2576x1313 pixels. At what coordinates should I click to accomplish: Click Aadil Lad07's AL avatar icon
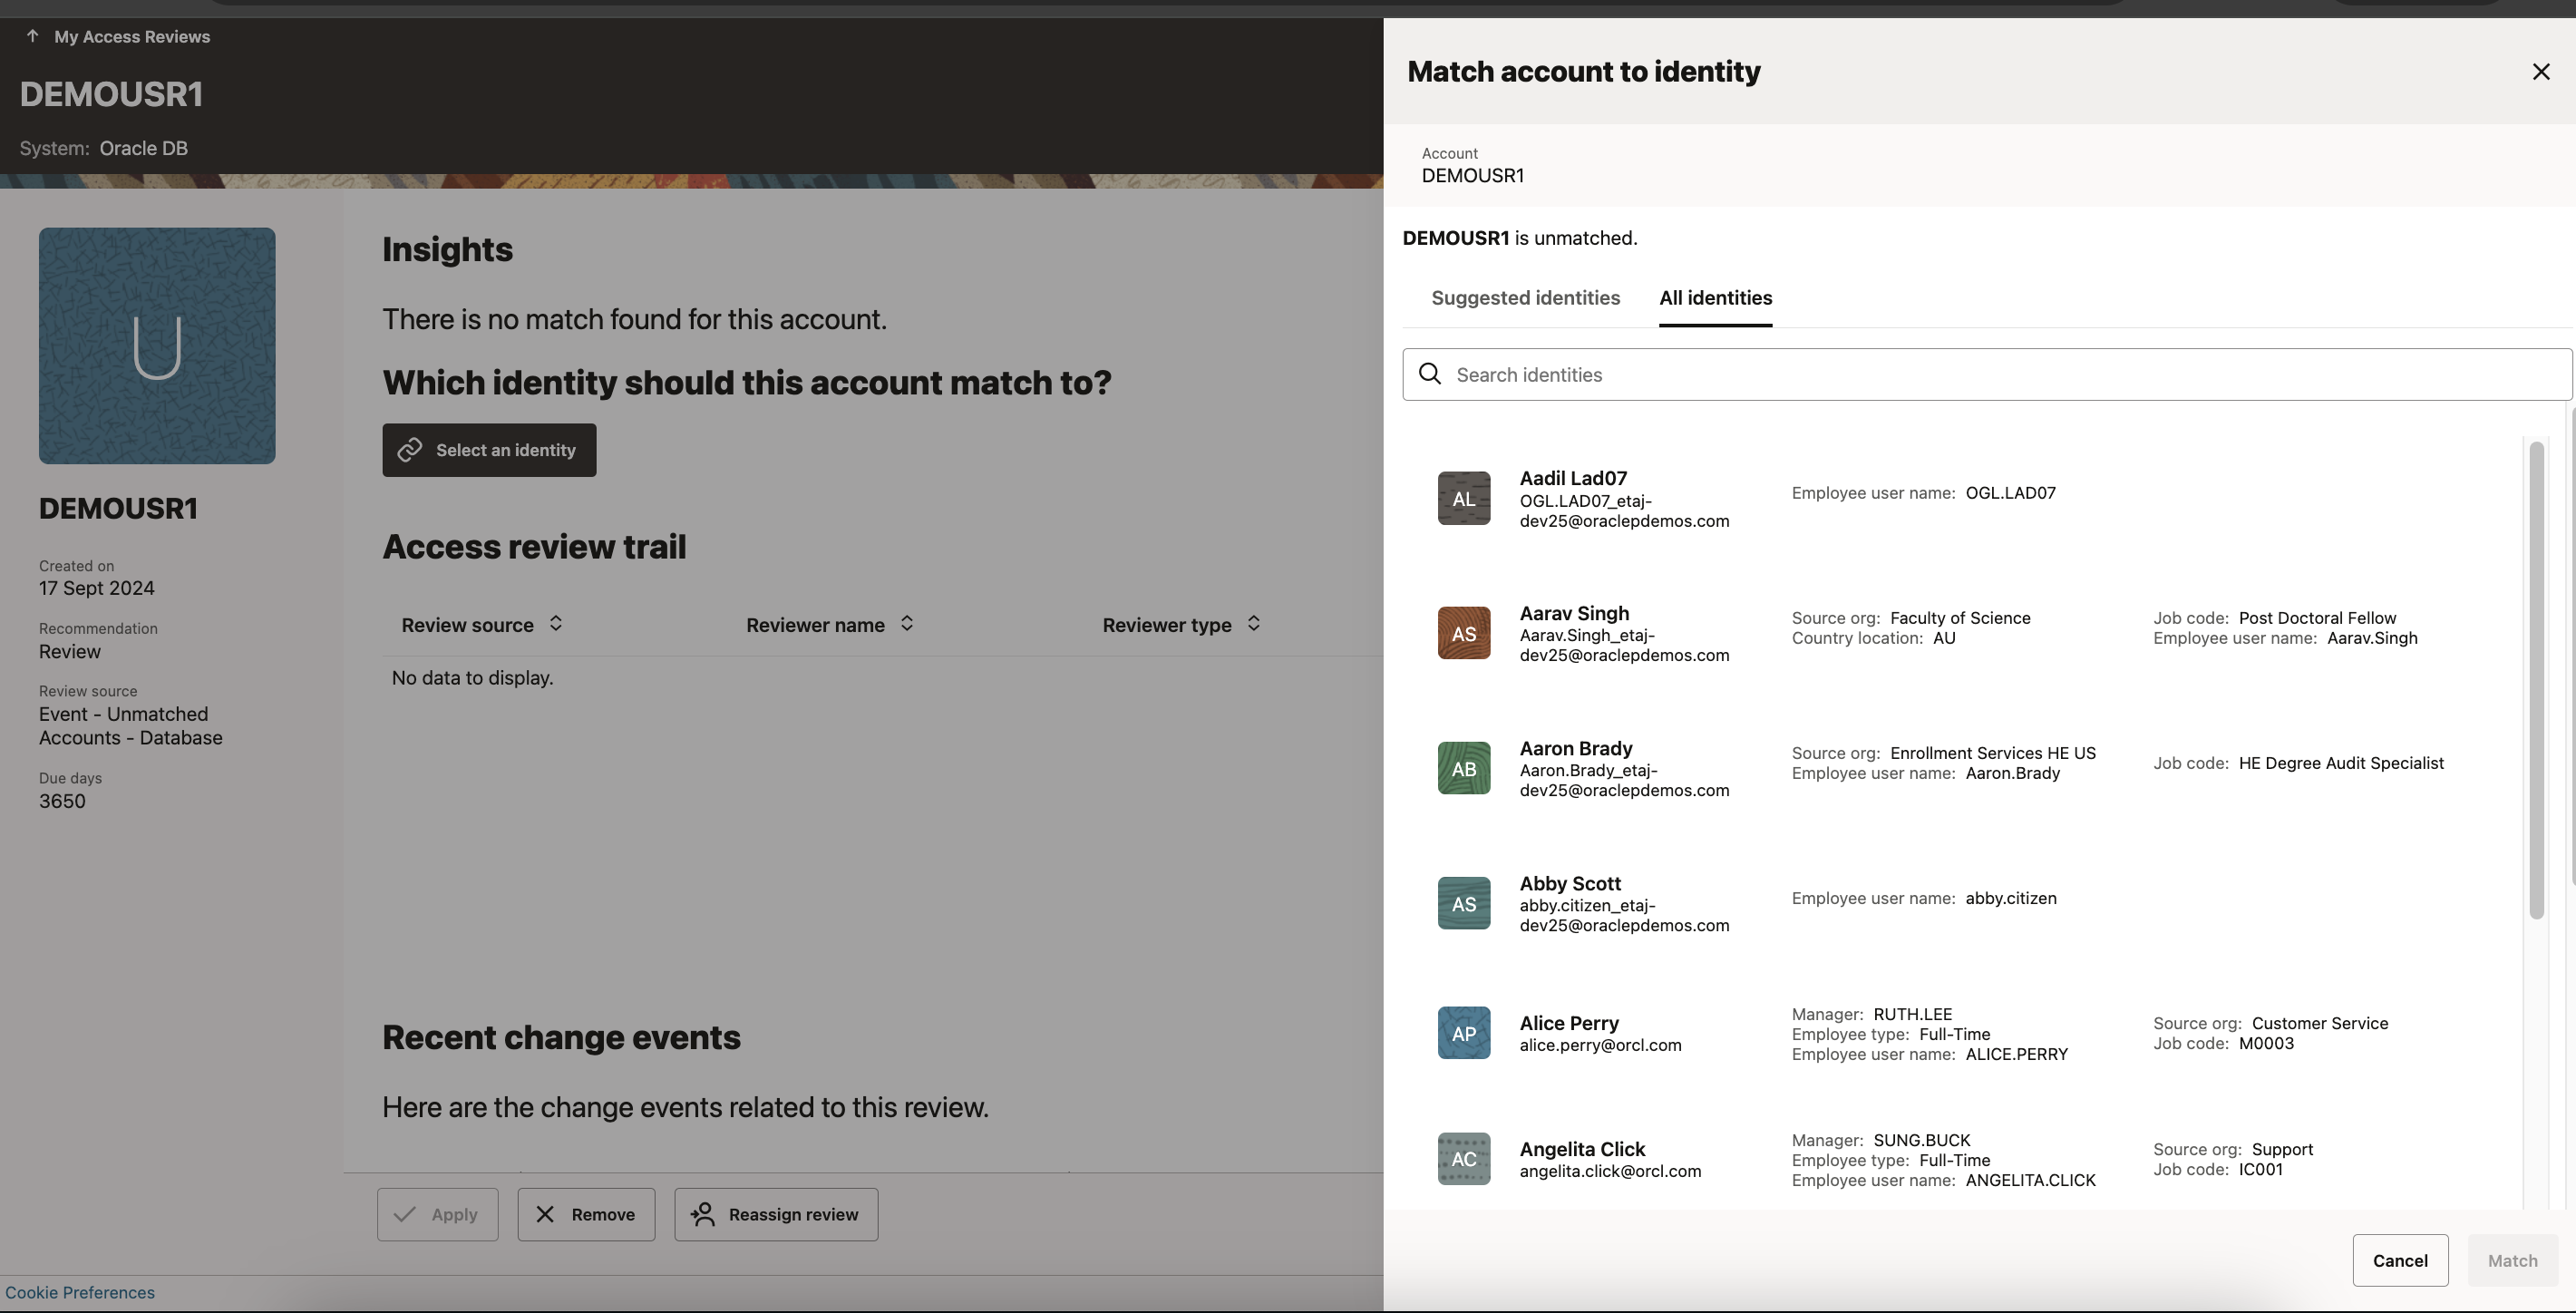click(1463, 498)
